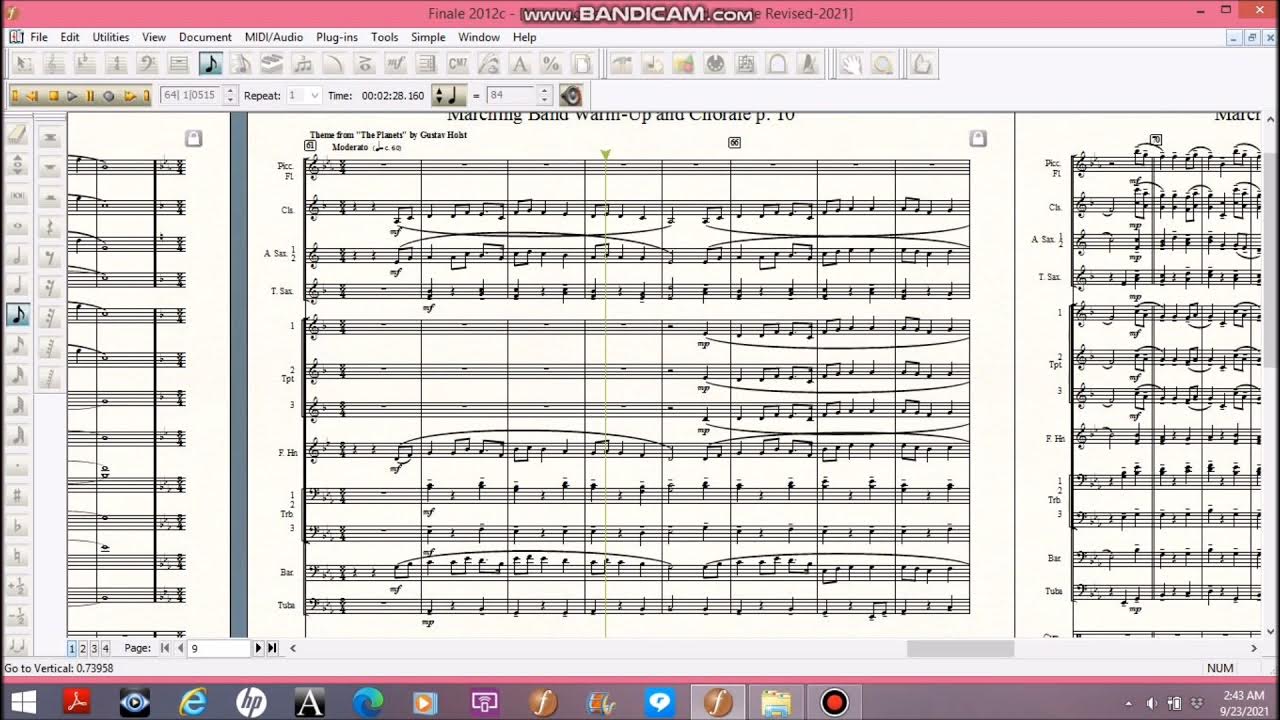Open the tempo note duration selector

[x=449, y=96]
